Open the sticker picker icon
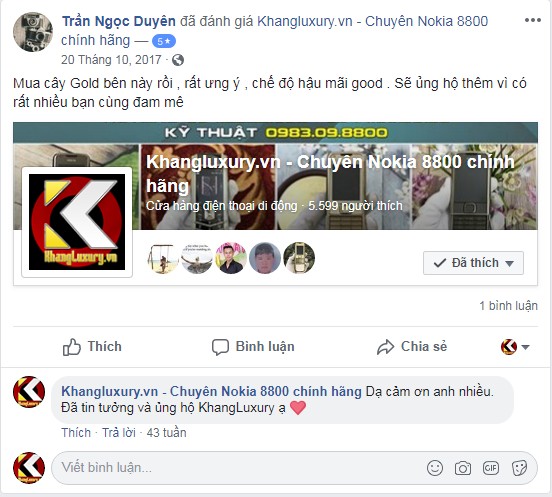The height and width of the screenshot is (497, 552). 519,468
